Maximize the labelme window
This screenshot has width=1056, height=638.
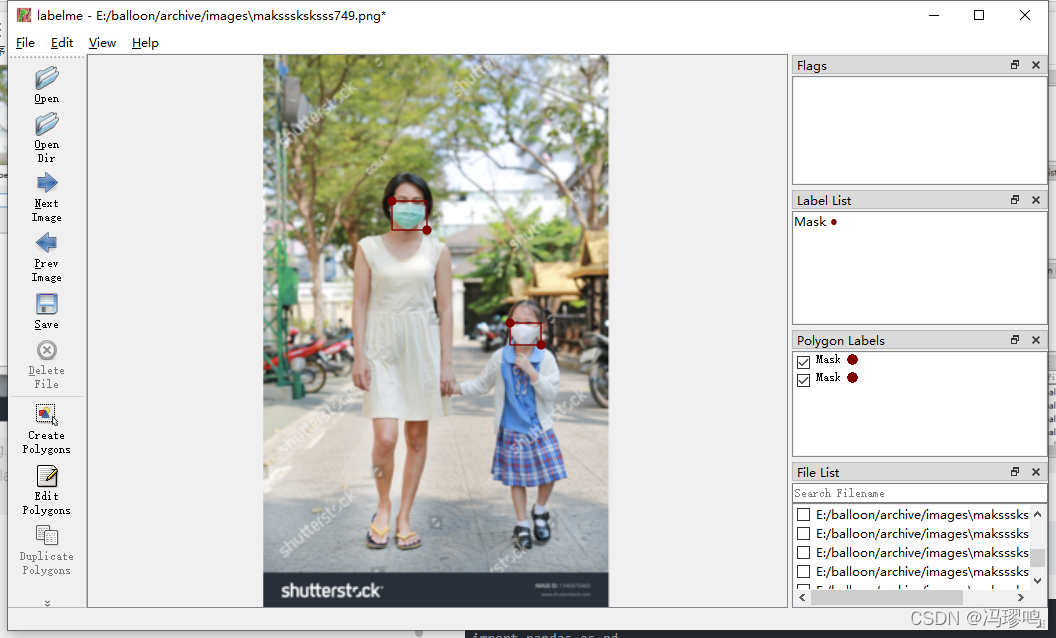(979, 15)
